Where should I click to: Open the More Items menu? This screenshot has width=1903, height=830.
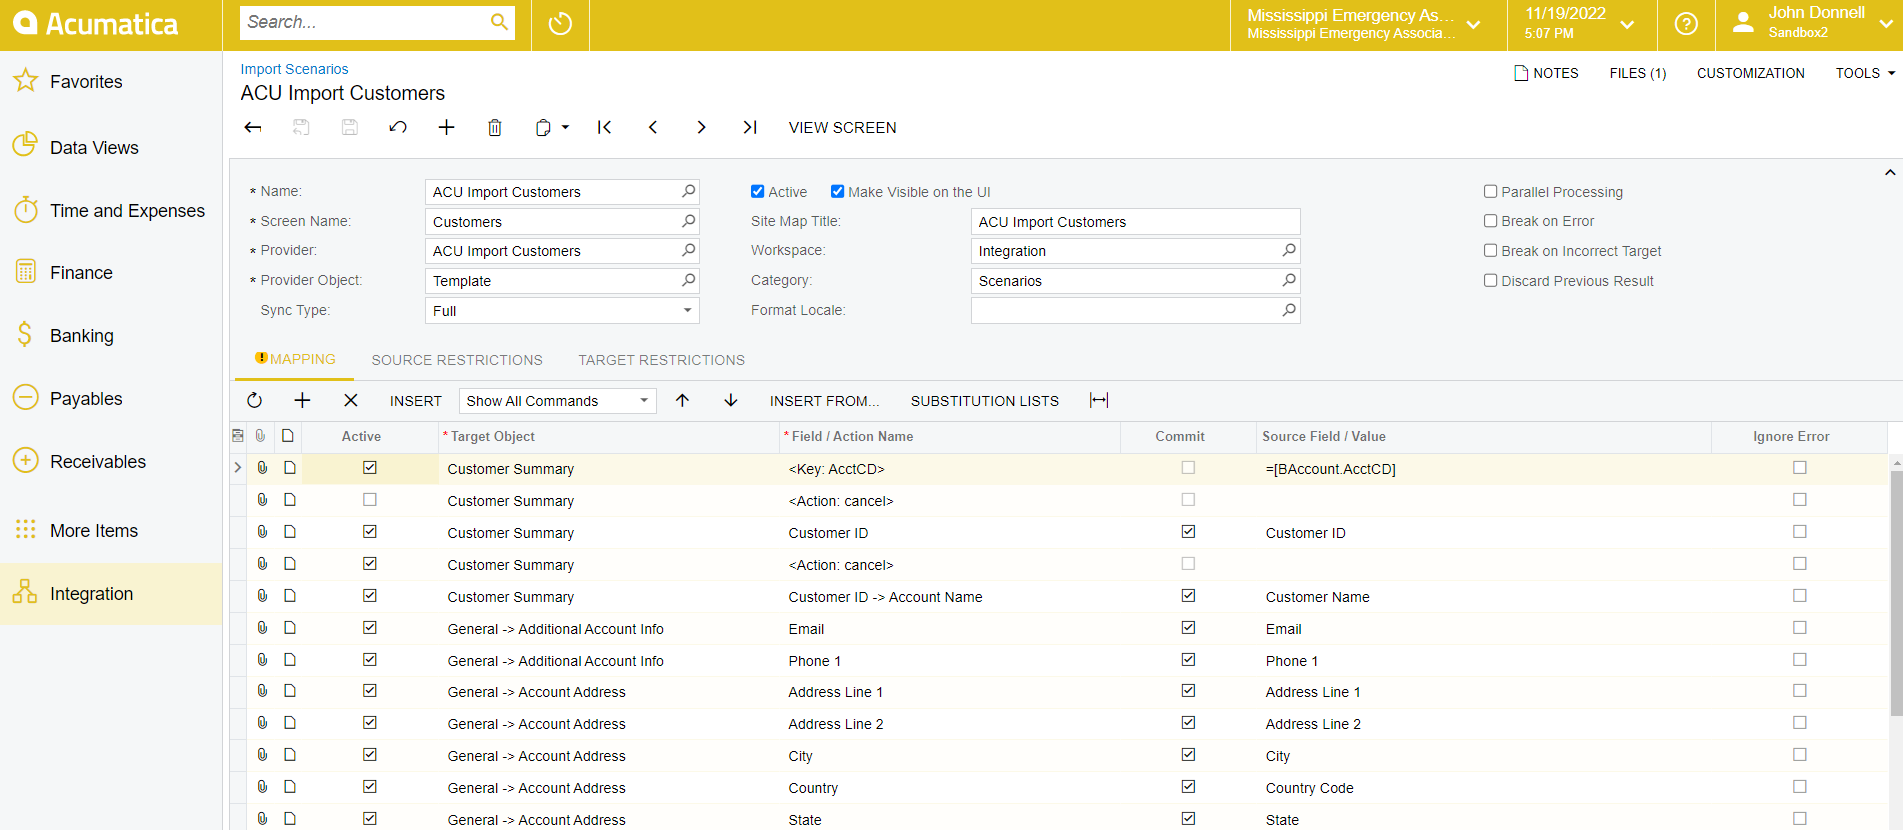[x=111, y=531]
